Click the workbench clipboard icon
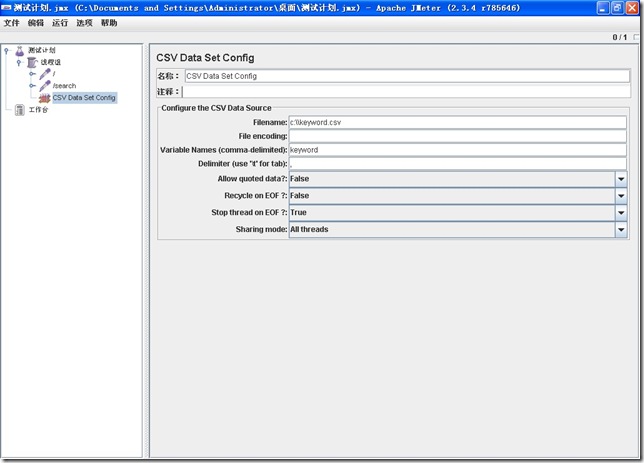The image size is (644, 463). click(20, 110)
